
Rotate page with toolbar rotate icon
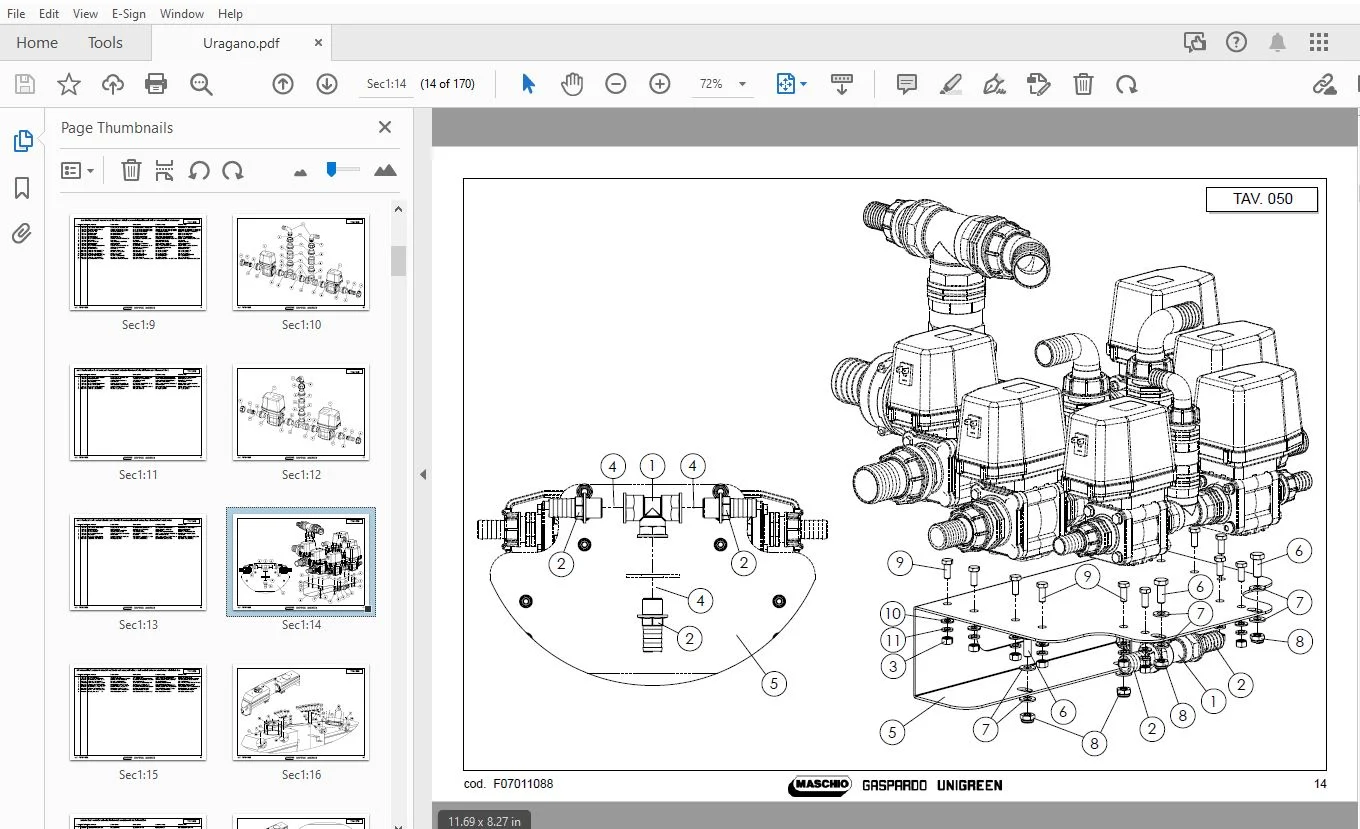1127,84
